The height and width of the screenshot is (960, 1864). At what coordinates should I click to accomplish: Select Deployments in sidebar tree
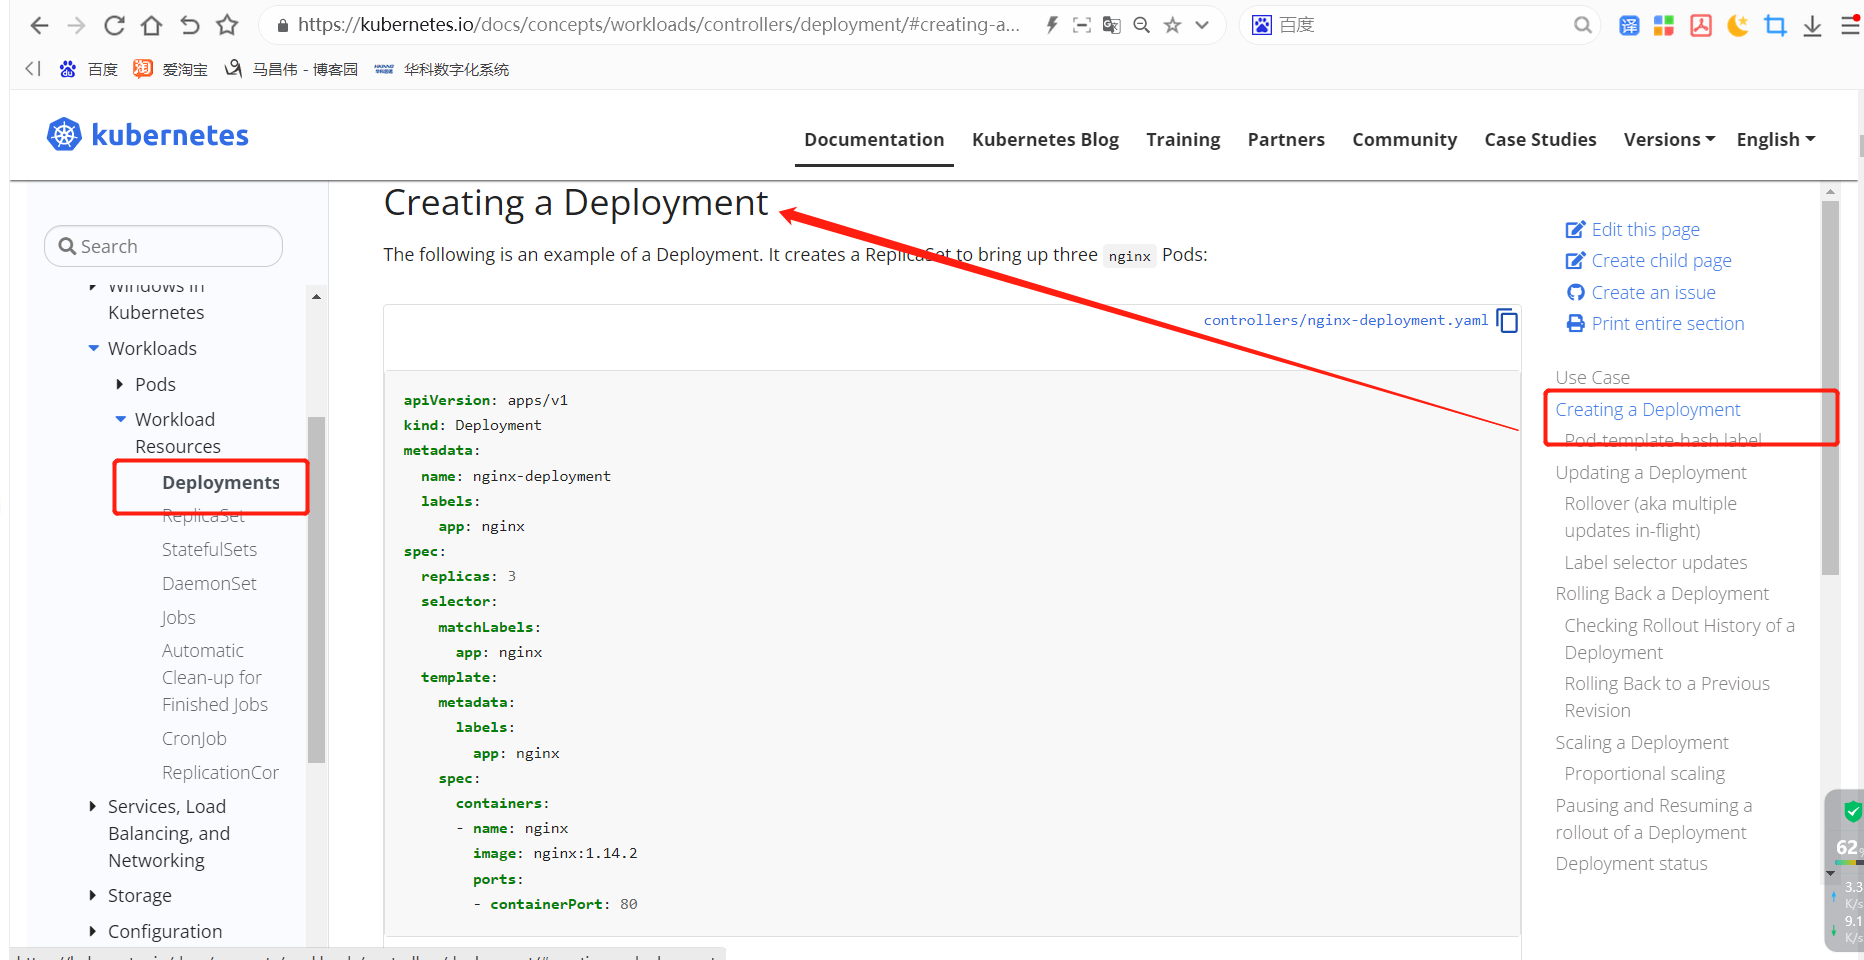(x=220, y=482)
